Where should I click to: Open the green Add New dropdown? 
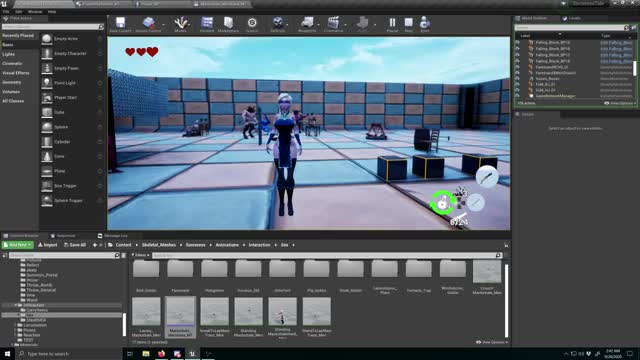pyautogui.click(x=17, y=245)
